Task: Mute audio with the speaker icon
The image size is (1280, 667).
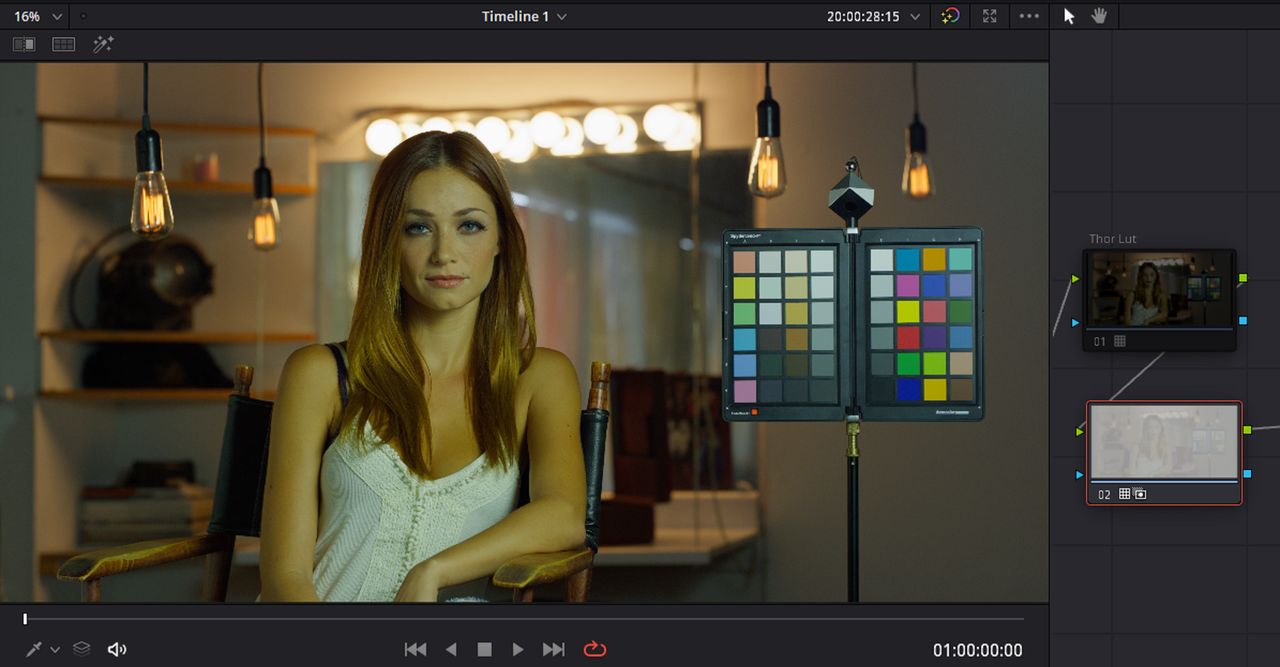Action: (117, 649)
